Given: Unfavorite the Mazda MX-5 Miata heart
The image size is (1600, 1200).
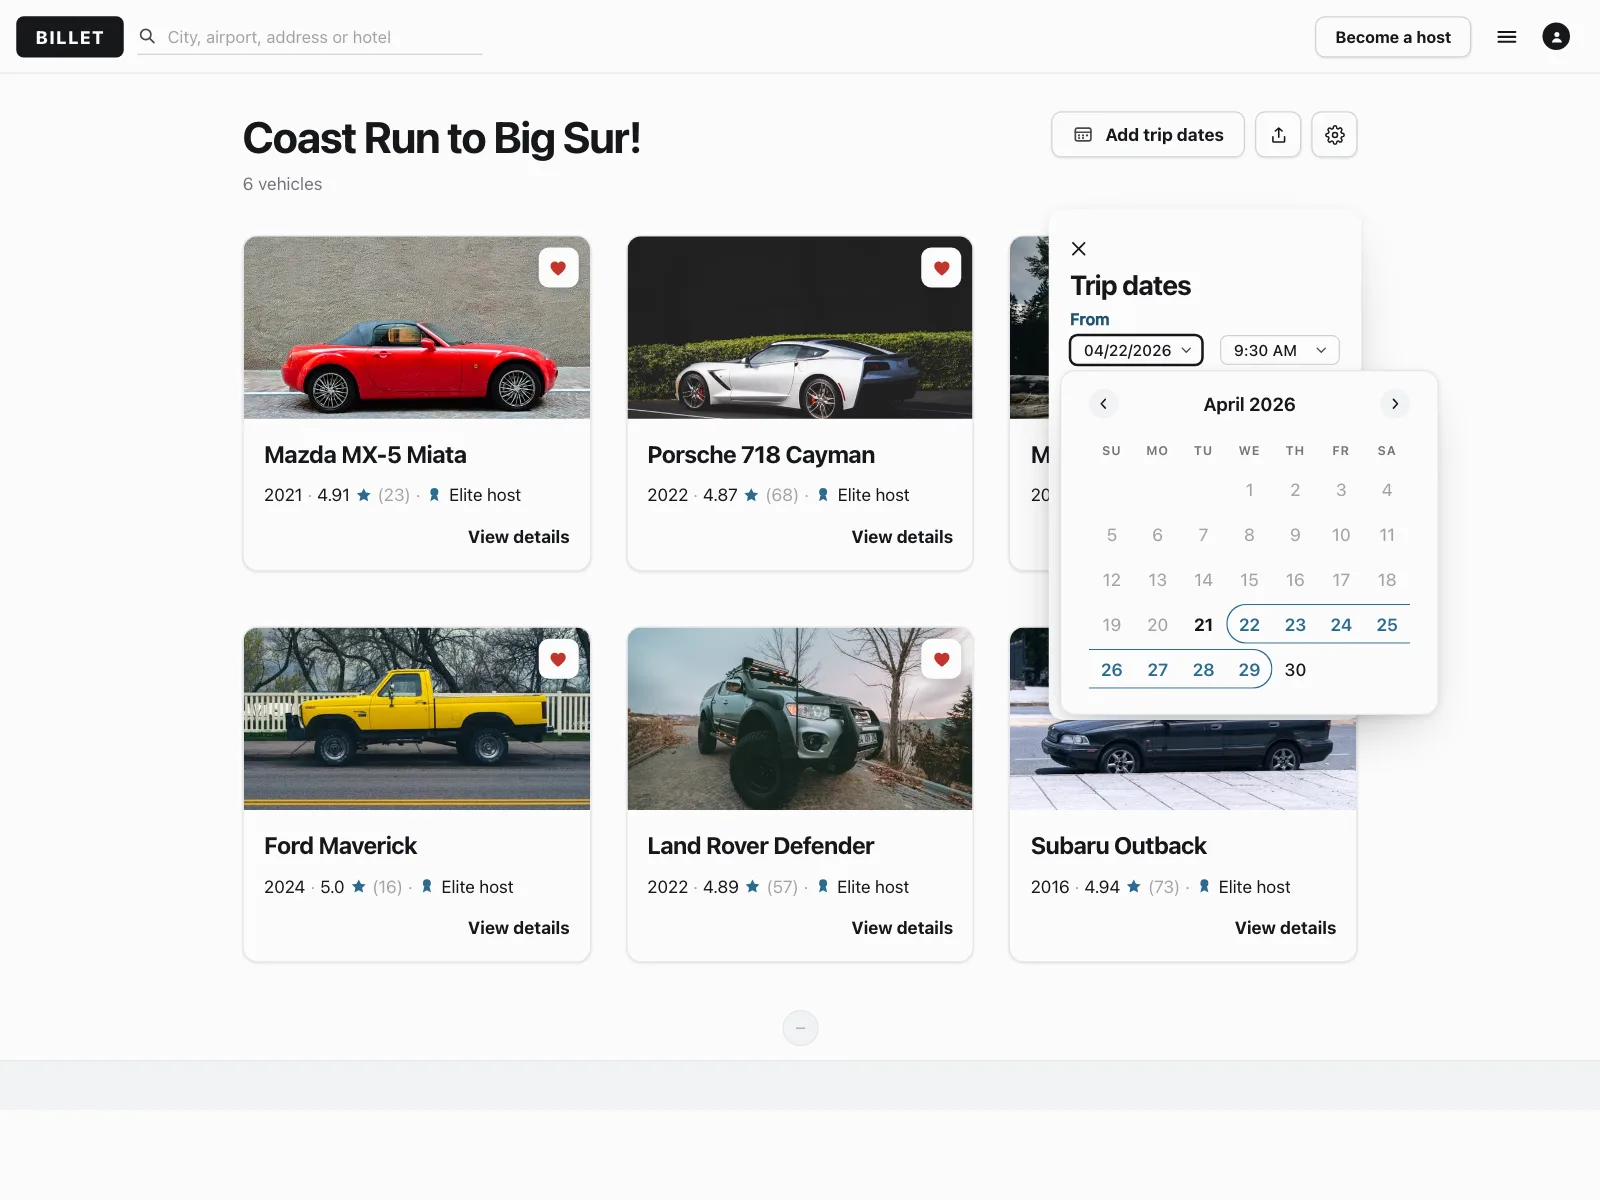Looking at the screenshot, I should (x=558, y=268).
